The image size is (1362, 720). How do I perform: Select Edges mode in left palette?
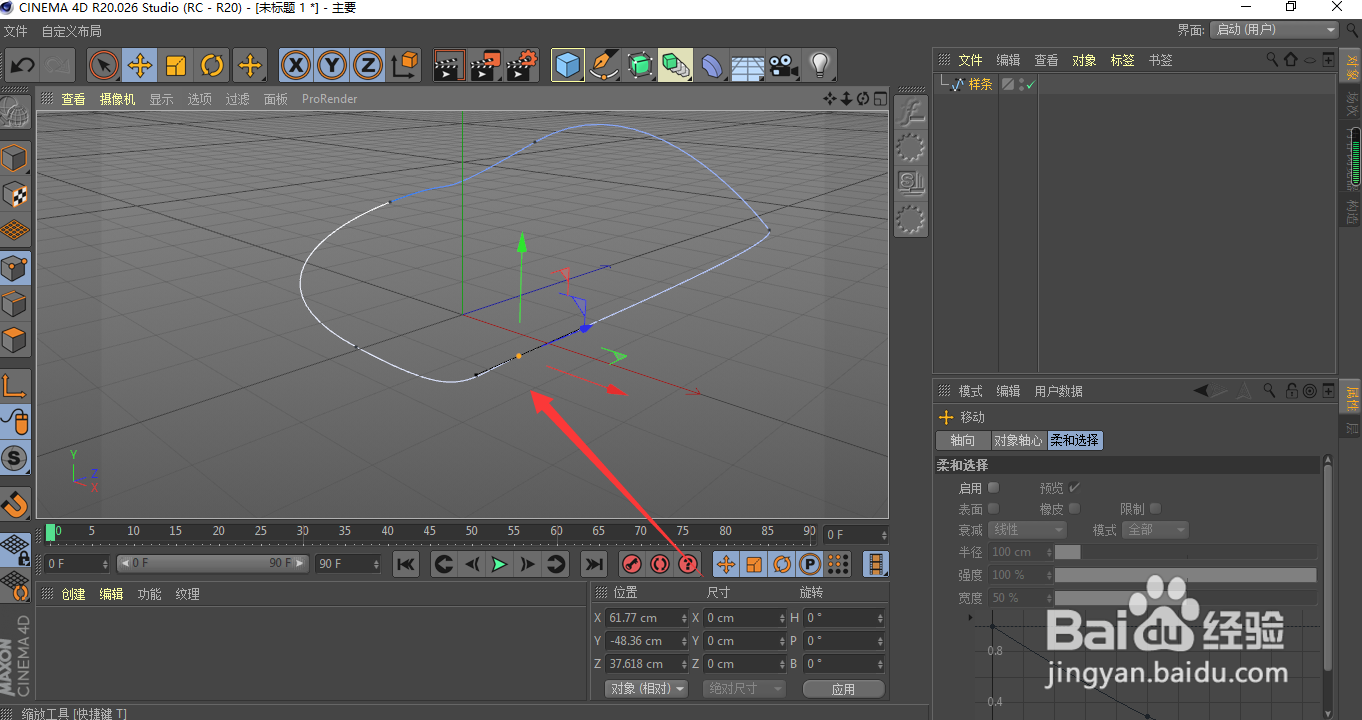[15, 304]
